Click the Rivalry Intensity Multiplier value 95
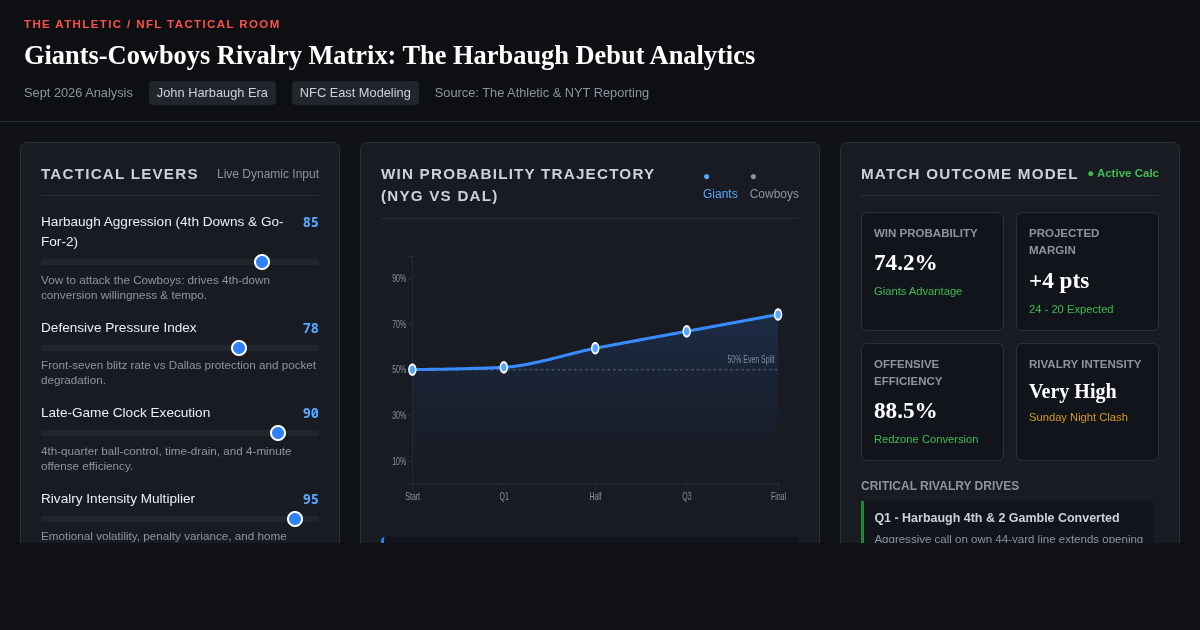Viewport: 1200px width, 630px height. [311, 499]
